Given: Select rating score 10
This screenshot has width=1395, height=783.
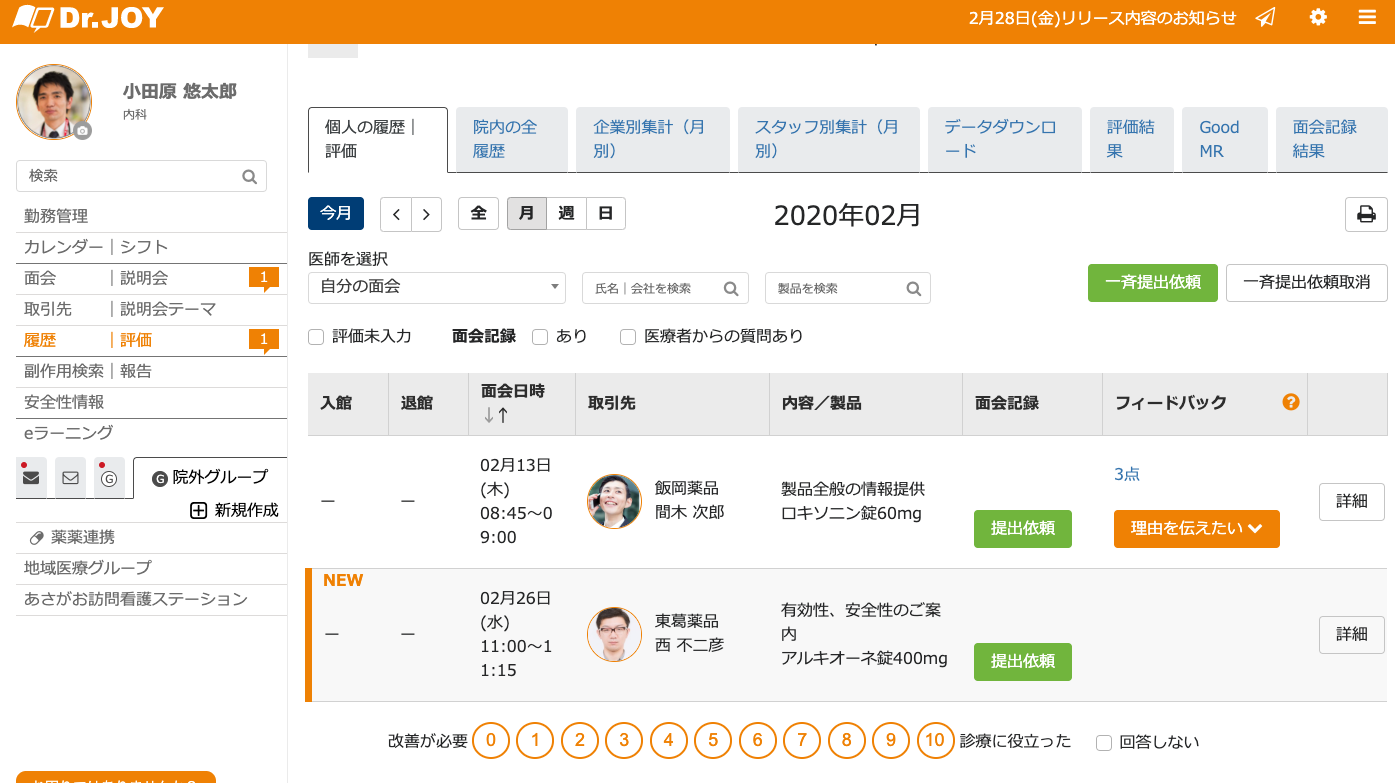Looking at the screenshot, I should click(935, 741).
